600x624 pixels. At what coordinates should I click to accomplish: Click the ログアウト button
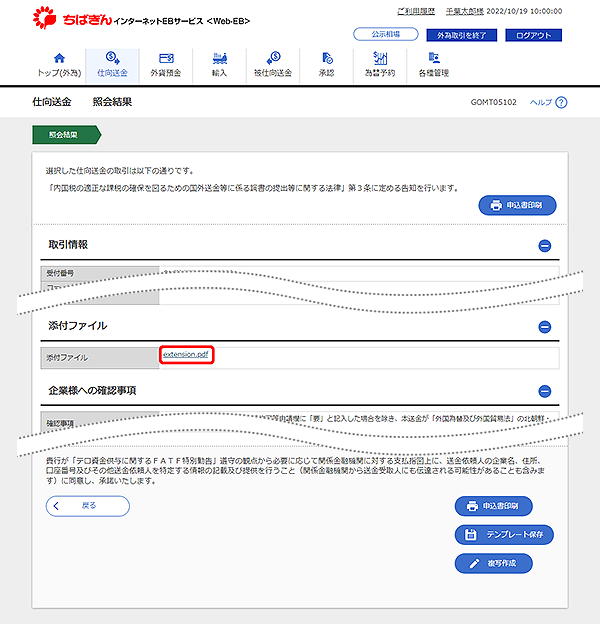click(534, 35)
